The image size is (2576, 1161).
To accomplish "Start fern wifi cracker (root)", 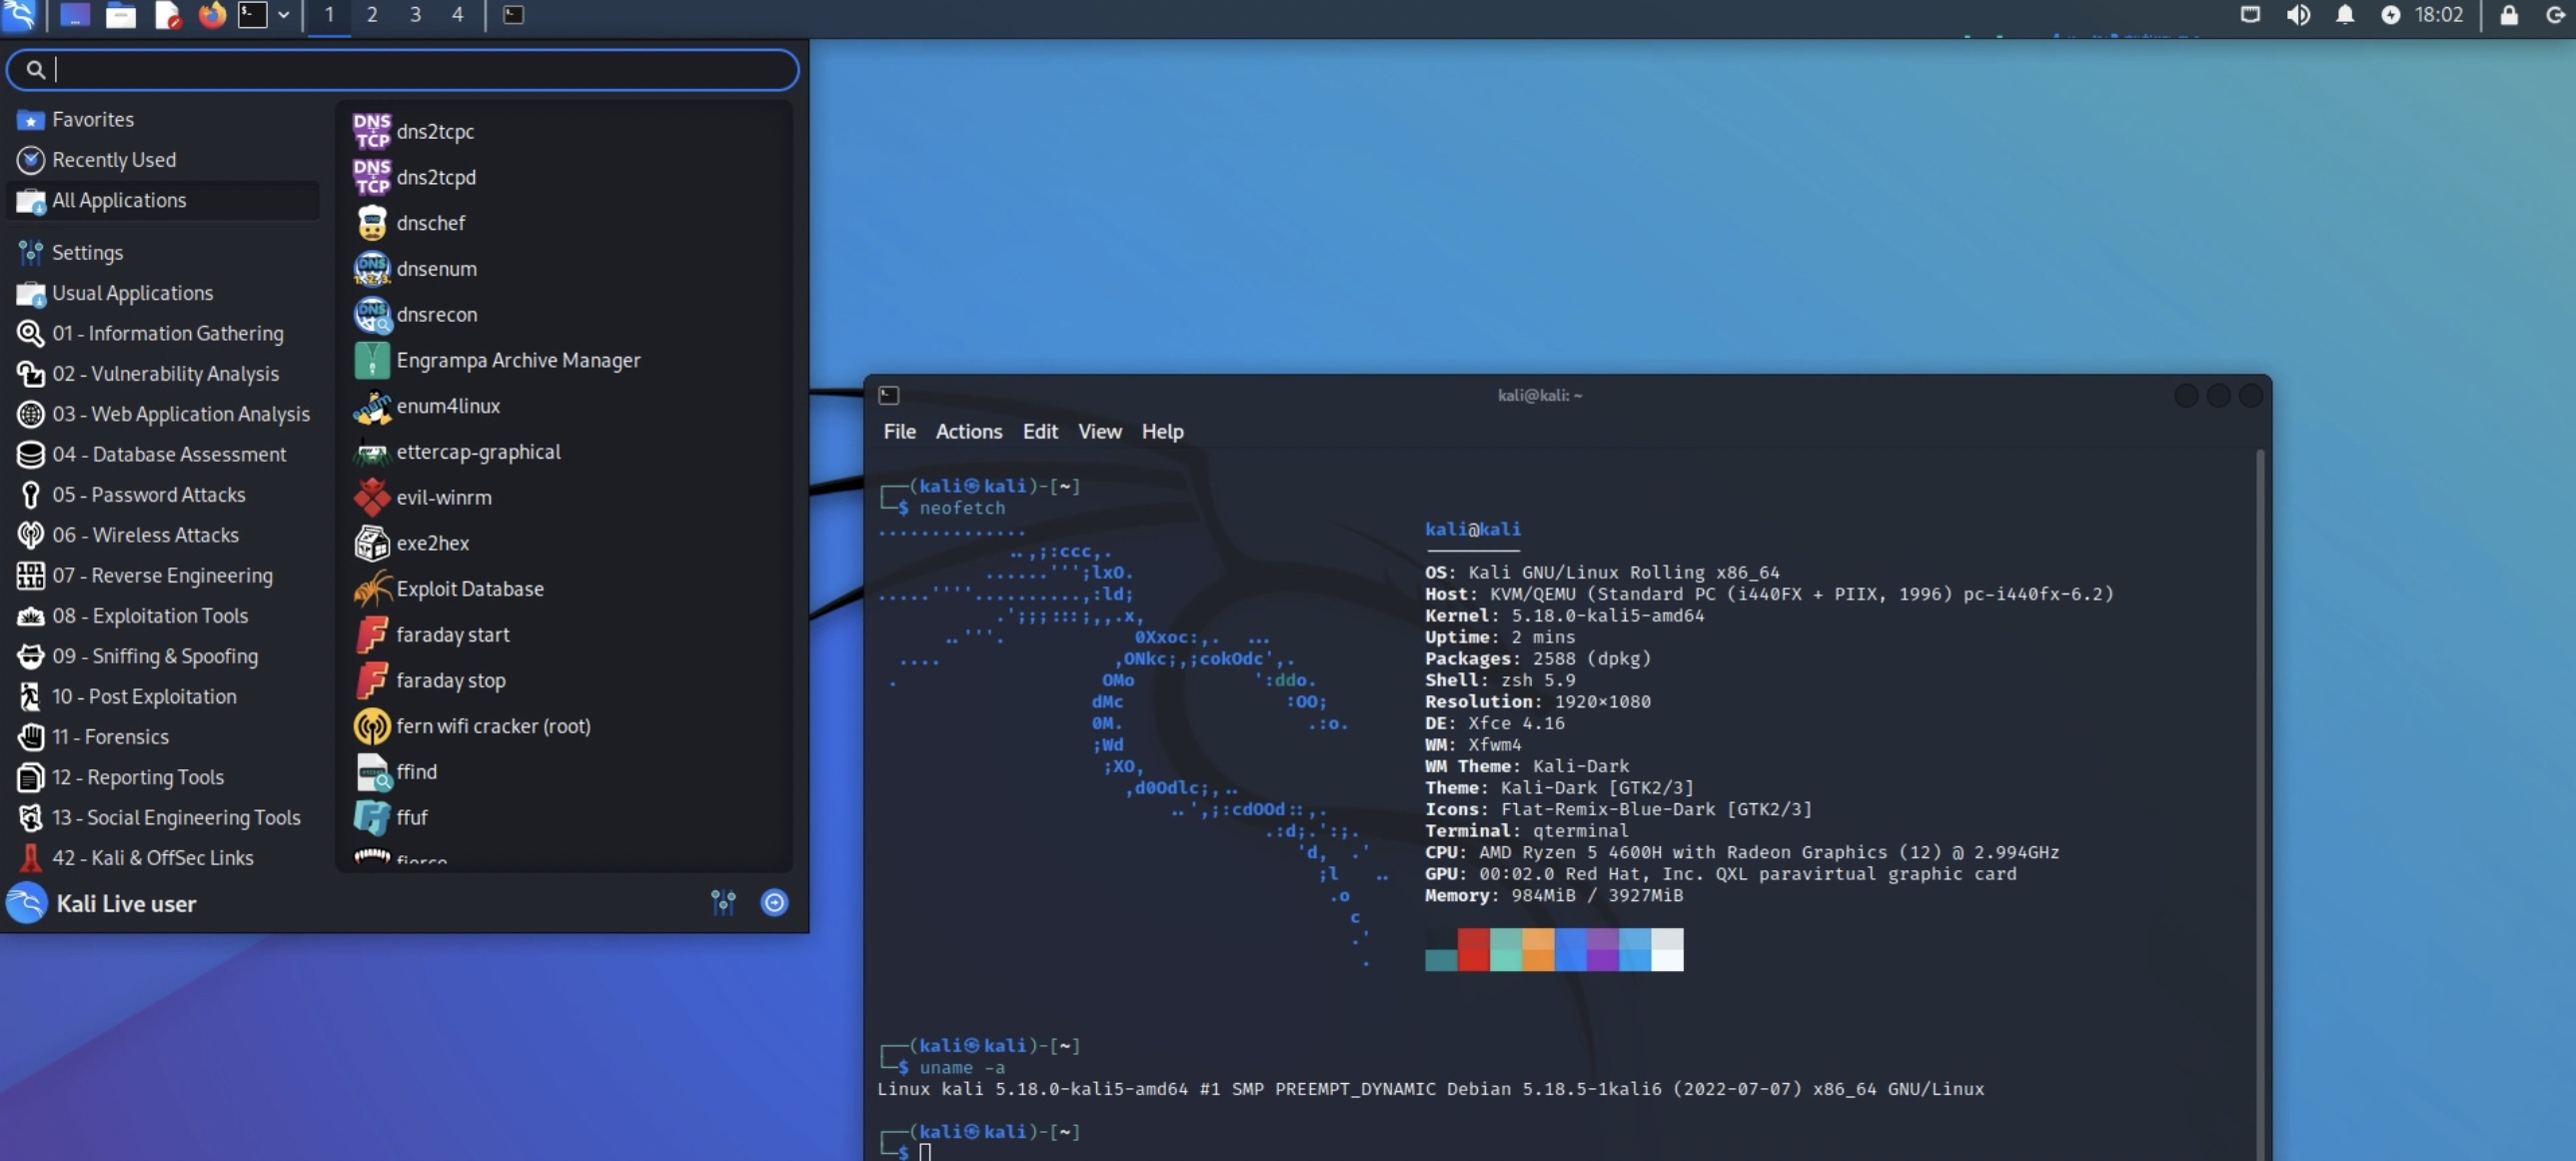I will pos(492,726).
